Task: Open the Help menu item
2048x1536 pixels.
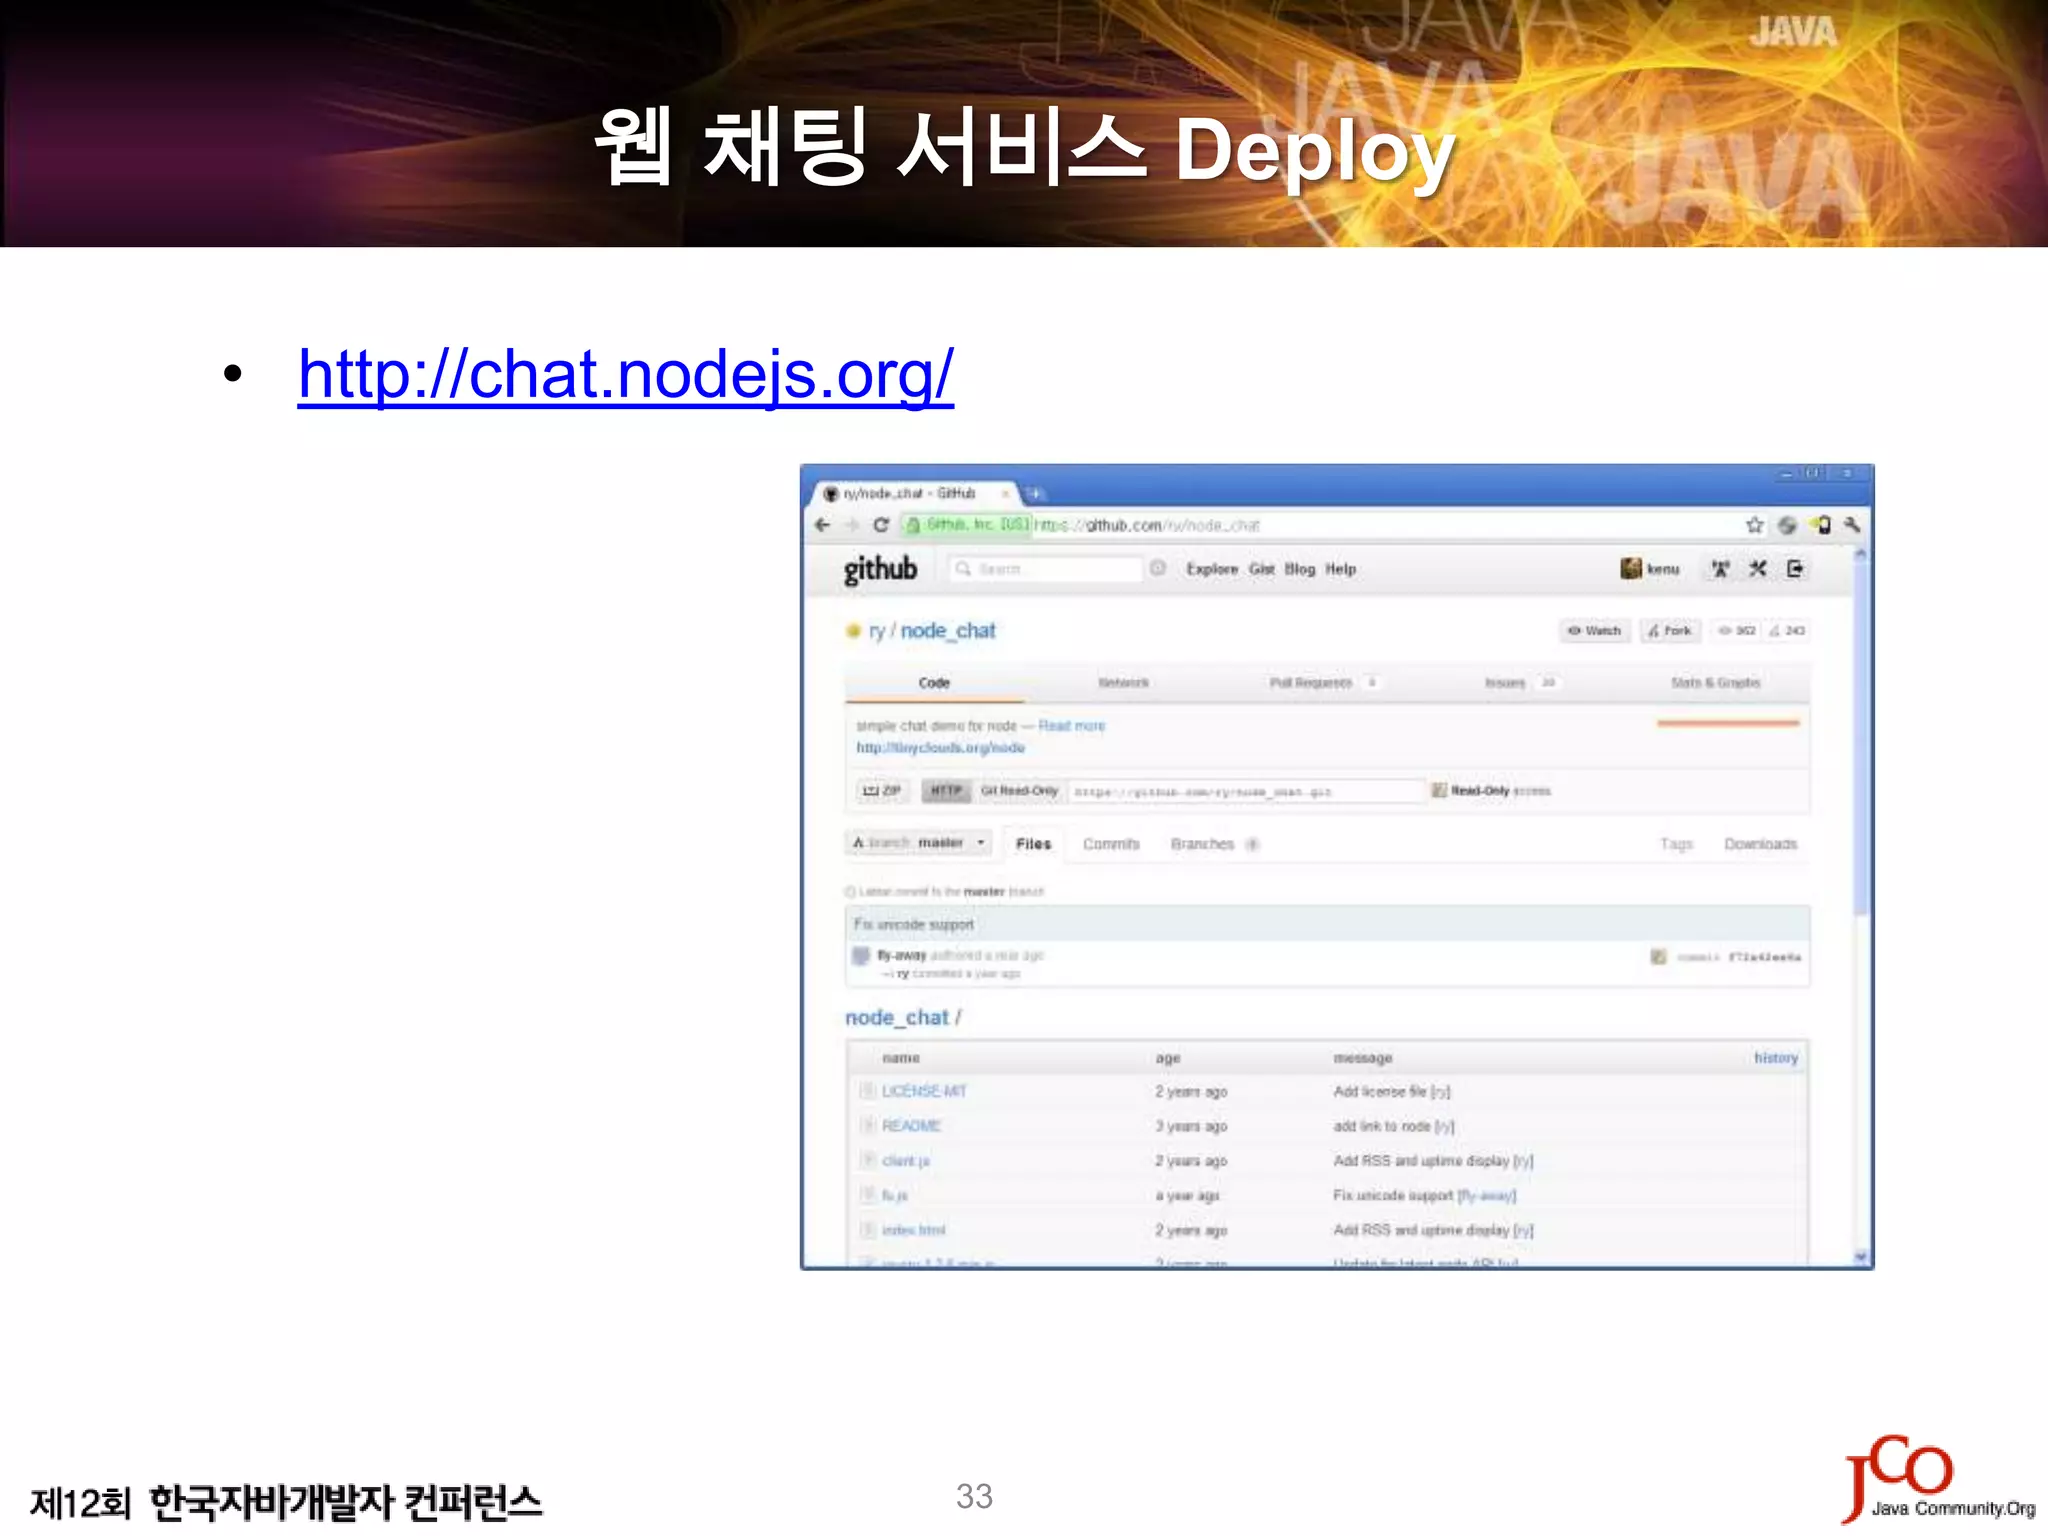Action: [x=1341, y=569]
